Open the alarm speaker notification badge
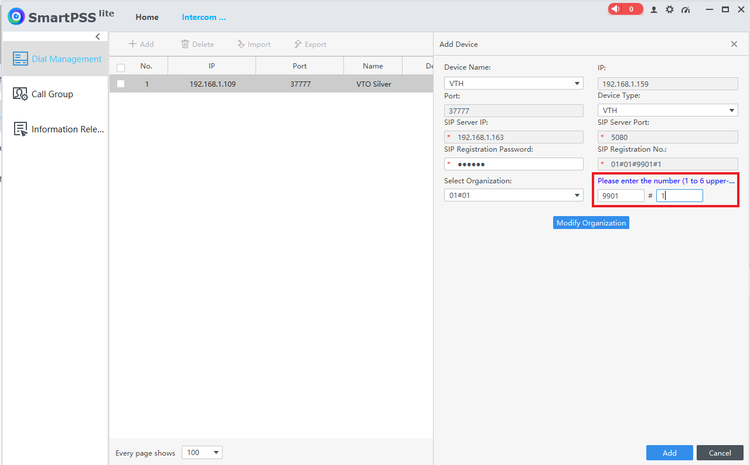The width and height of the screenshot is (750, 465). (625, 9)
